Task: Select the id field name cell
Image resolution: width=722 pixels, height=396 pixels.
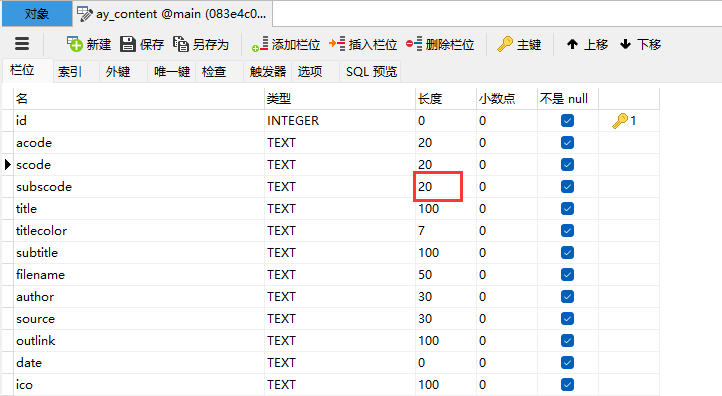Action: coord(139,121)
